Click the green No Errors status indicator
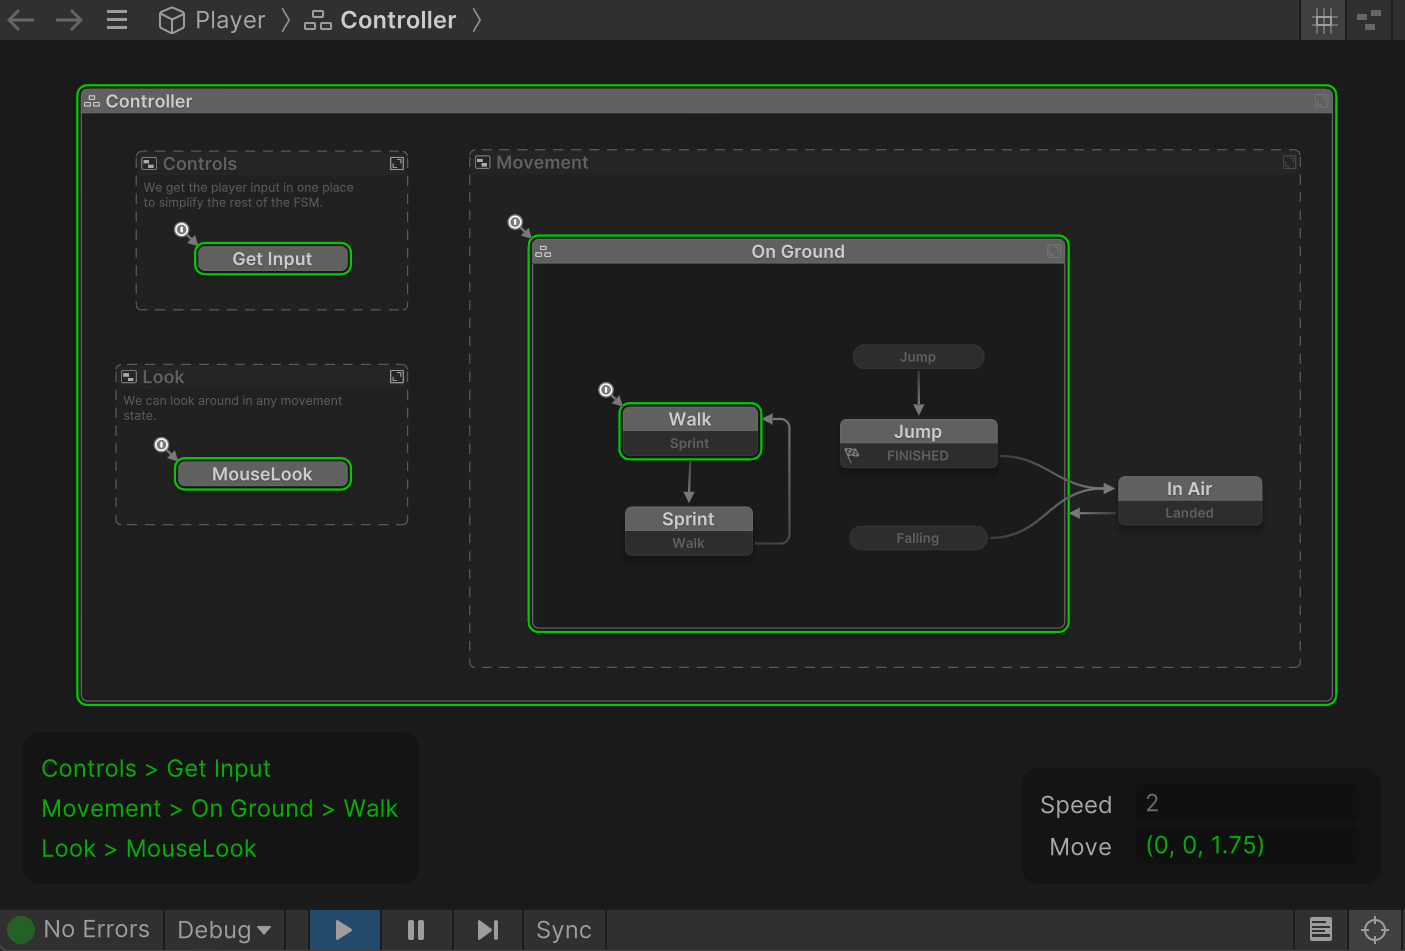 click(x=21, y=930)
